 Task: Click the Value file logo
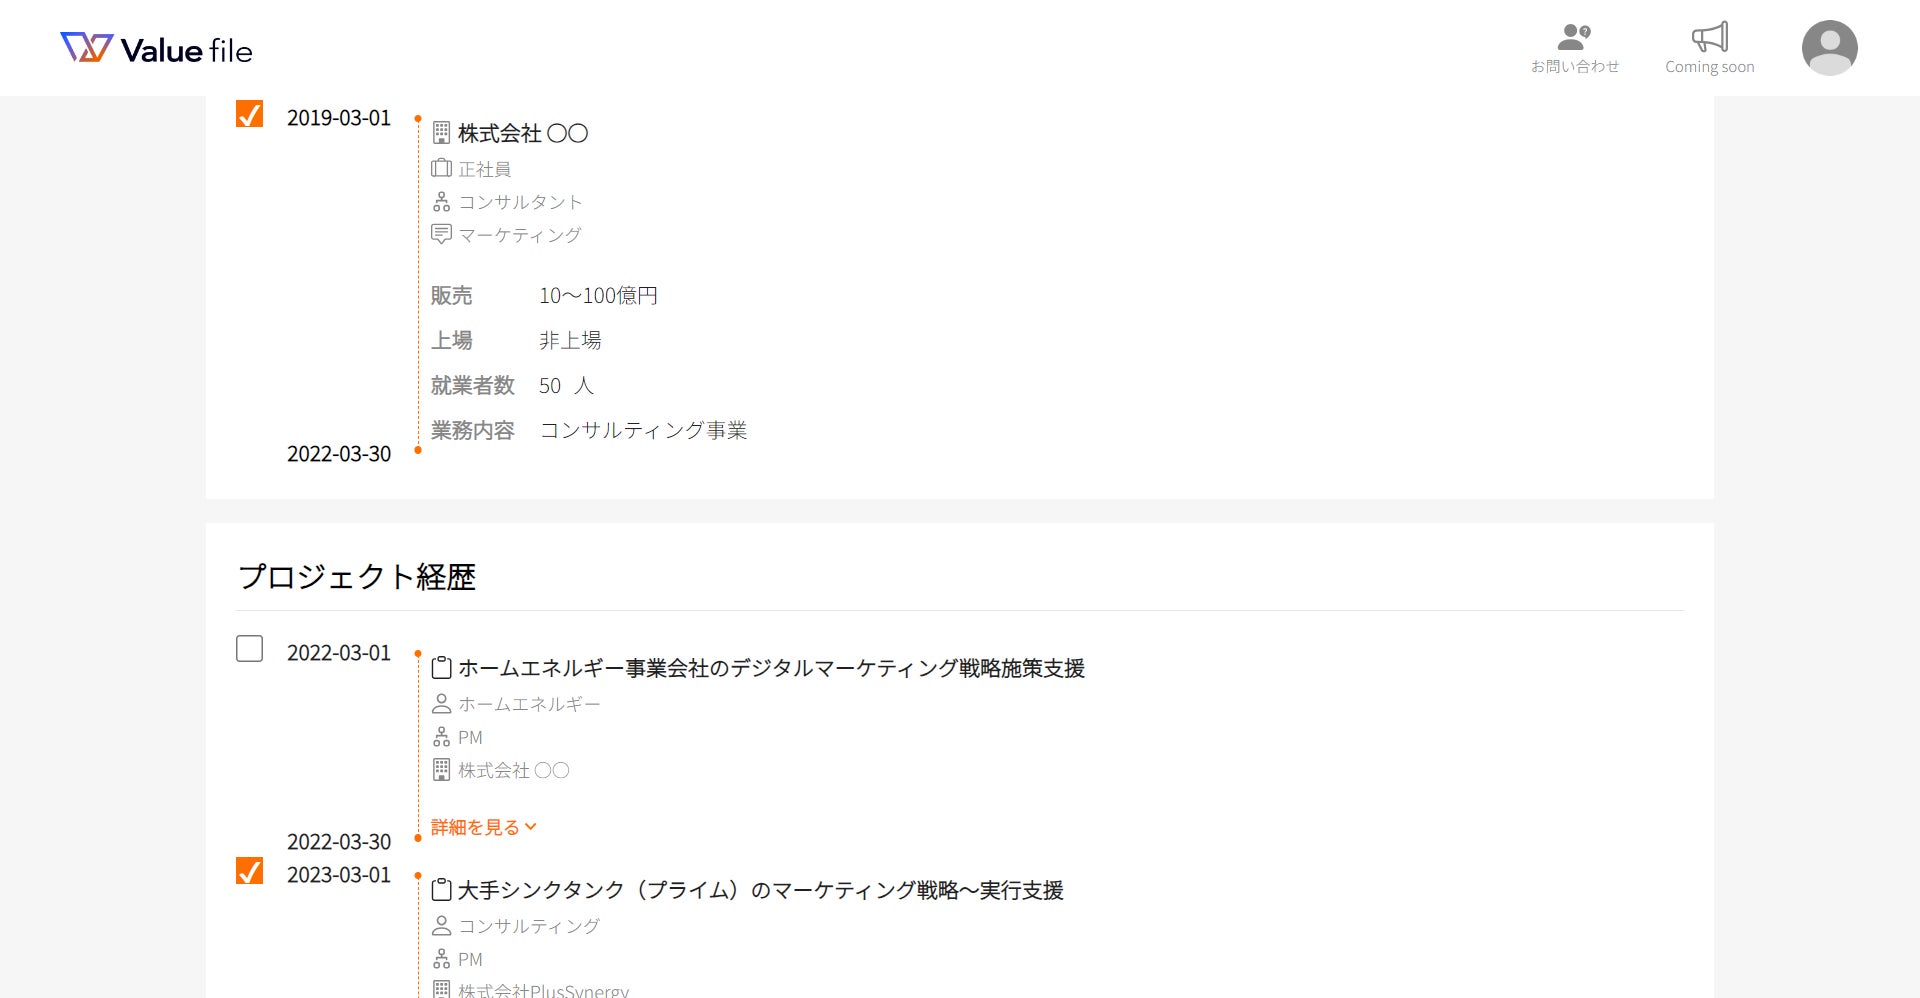point(156,49)
